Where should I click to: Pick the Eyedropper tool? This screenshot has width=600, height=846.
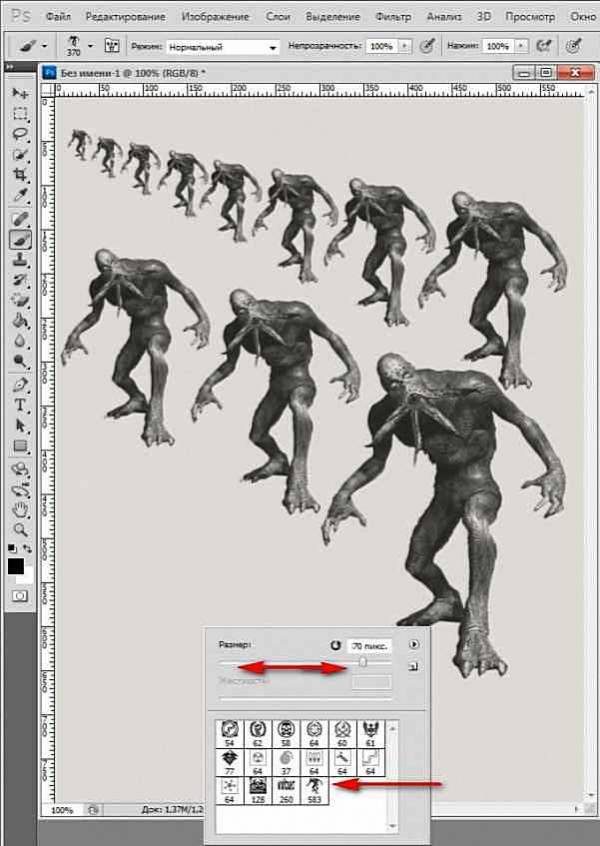20,194
